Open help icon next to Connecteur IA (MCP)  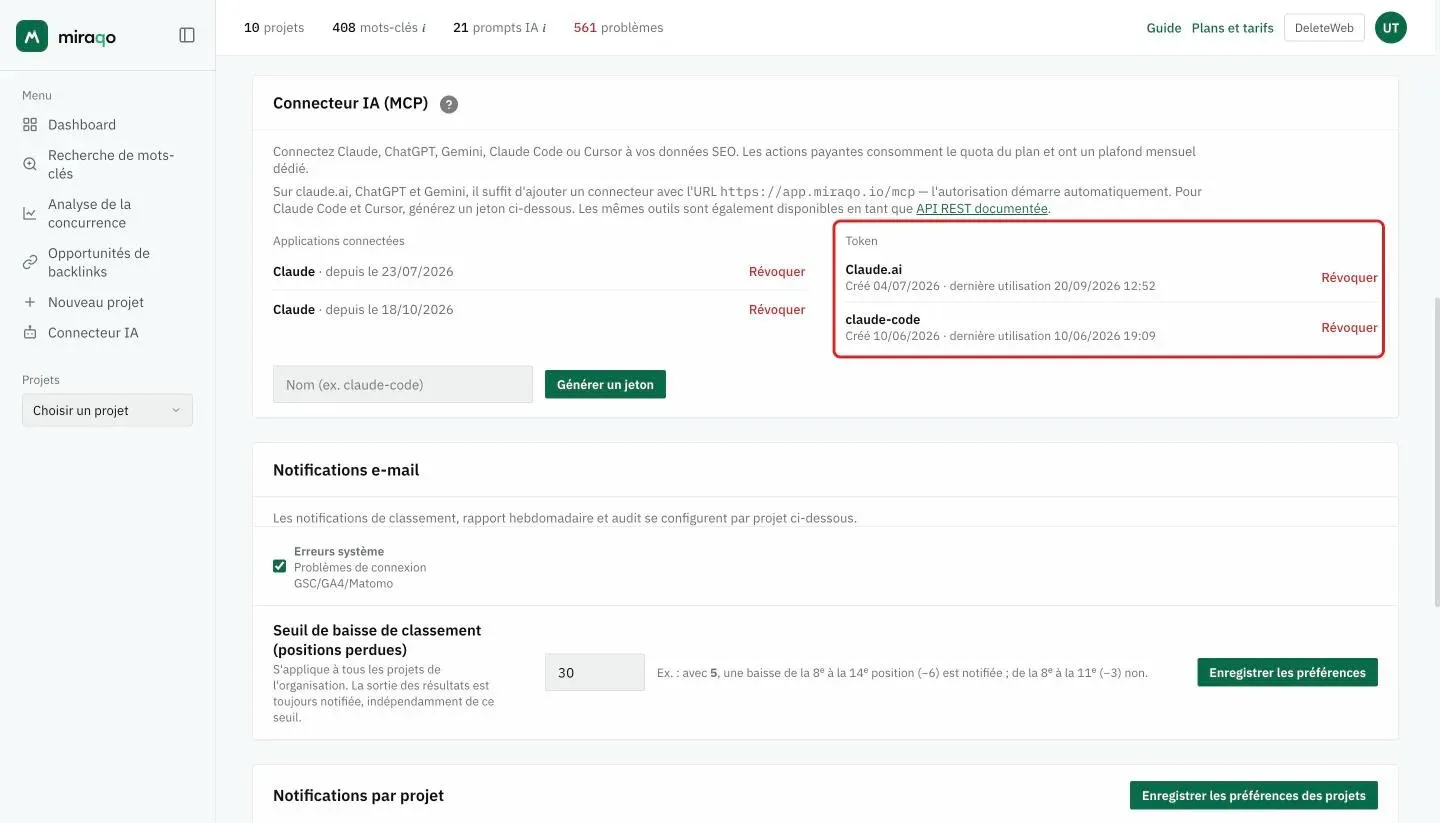449,104
